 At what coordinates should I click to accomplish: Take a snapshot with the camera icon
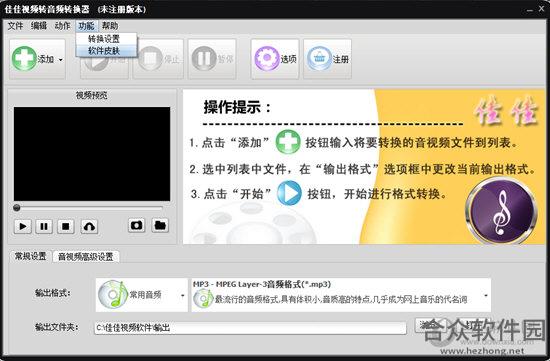(136, 225)
